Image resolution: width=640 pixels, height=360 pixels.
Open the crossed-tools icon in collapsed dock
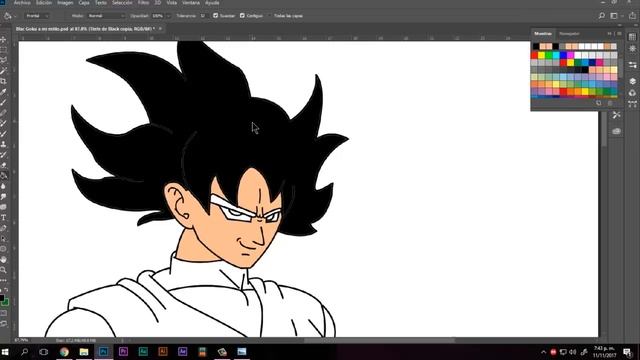(616, 115)
